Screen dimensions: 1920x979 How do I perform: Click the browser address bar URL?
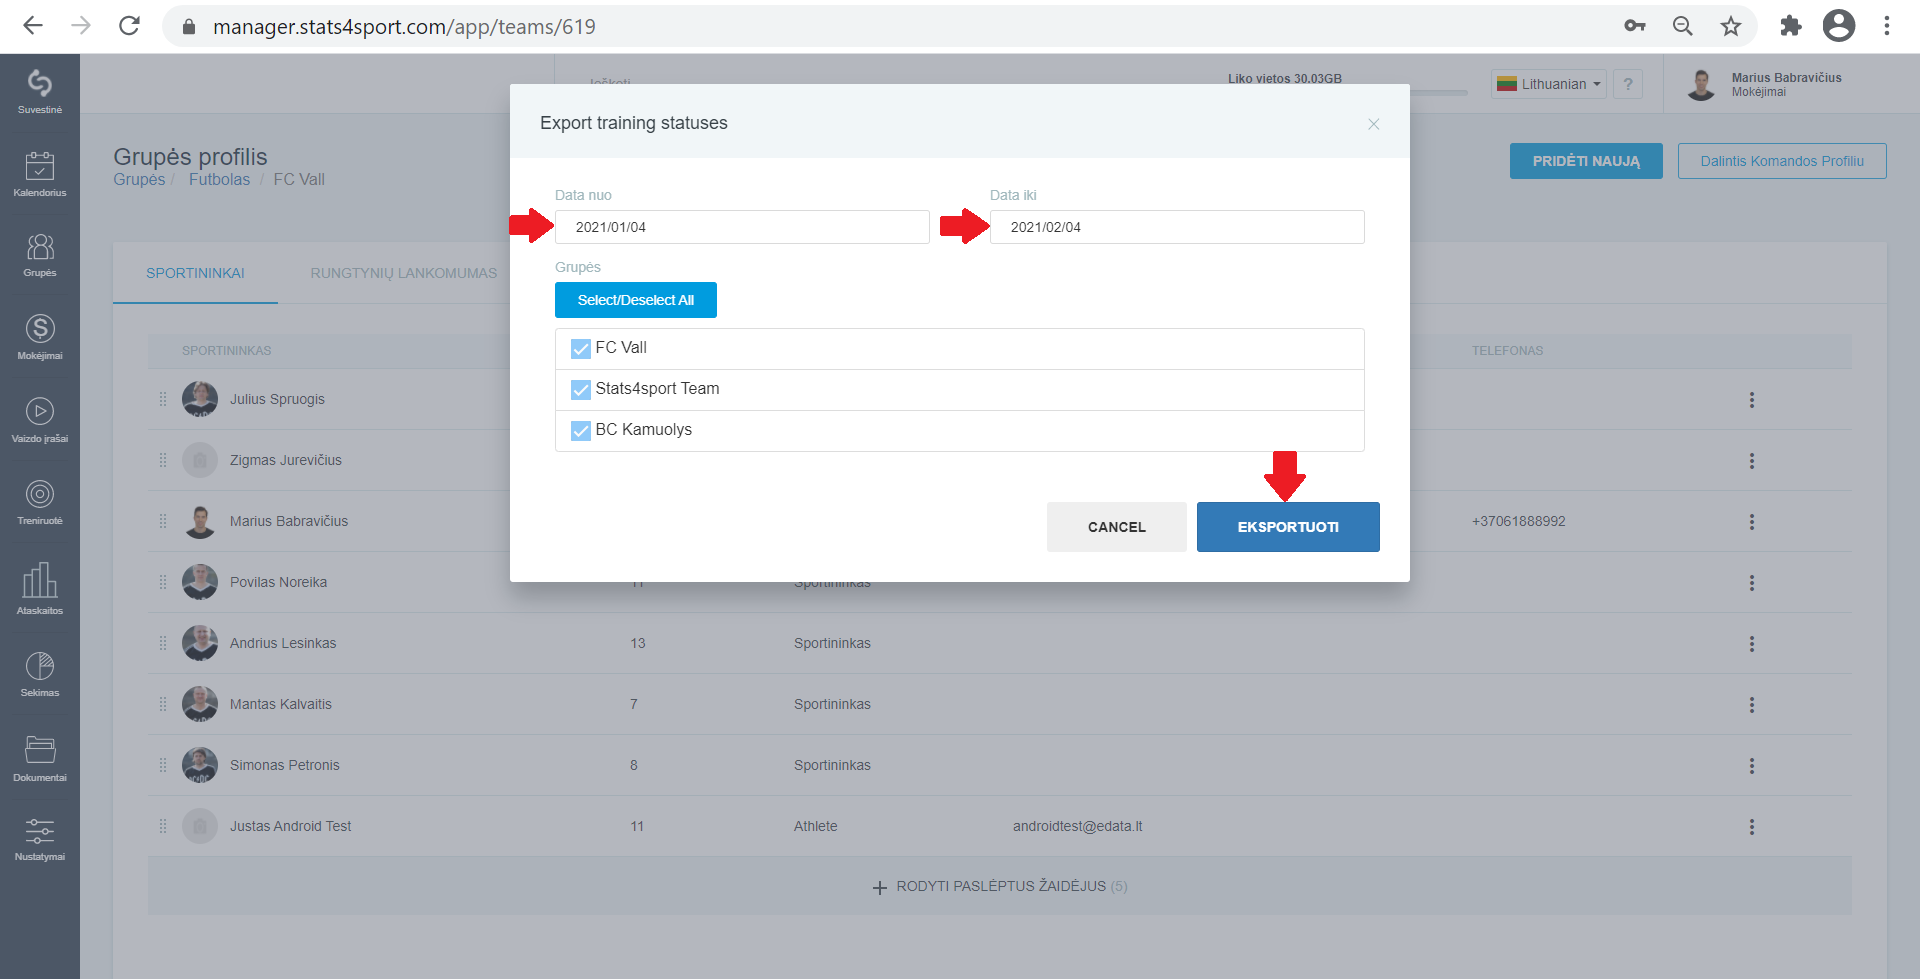(404, 27)
